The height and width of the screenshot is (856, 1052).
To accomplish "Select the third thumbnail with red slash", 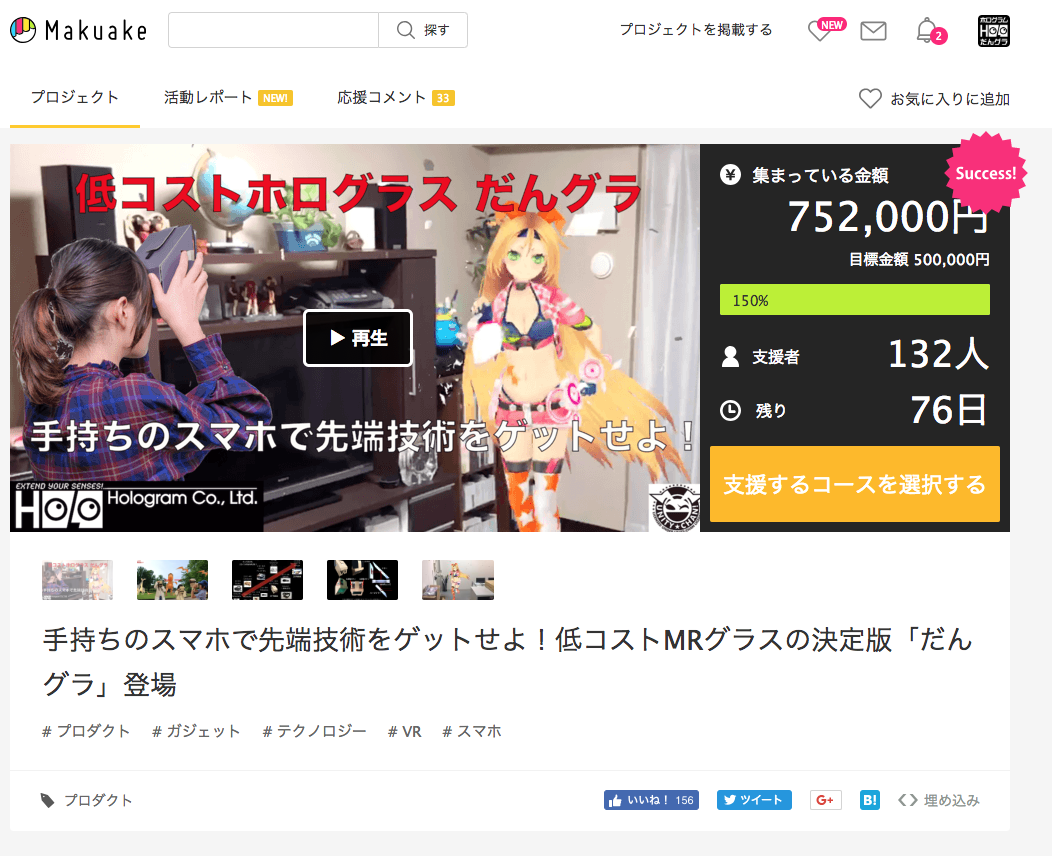I will coord(267,580).
